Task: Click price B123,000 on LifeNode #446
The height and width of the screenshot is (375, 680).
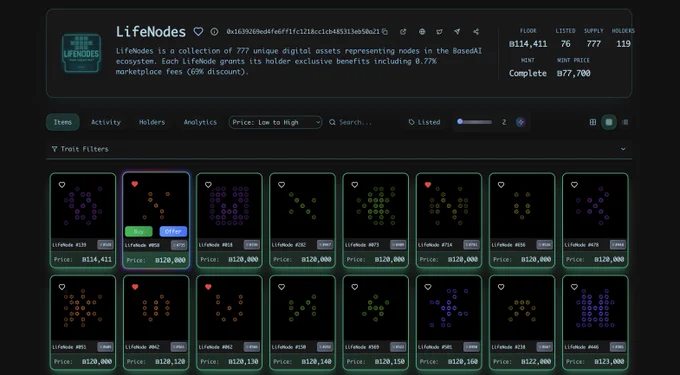Action: click(609, 362)
